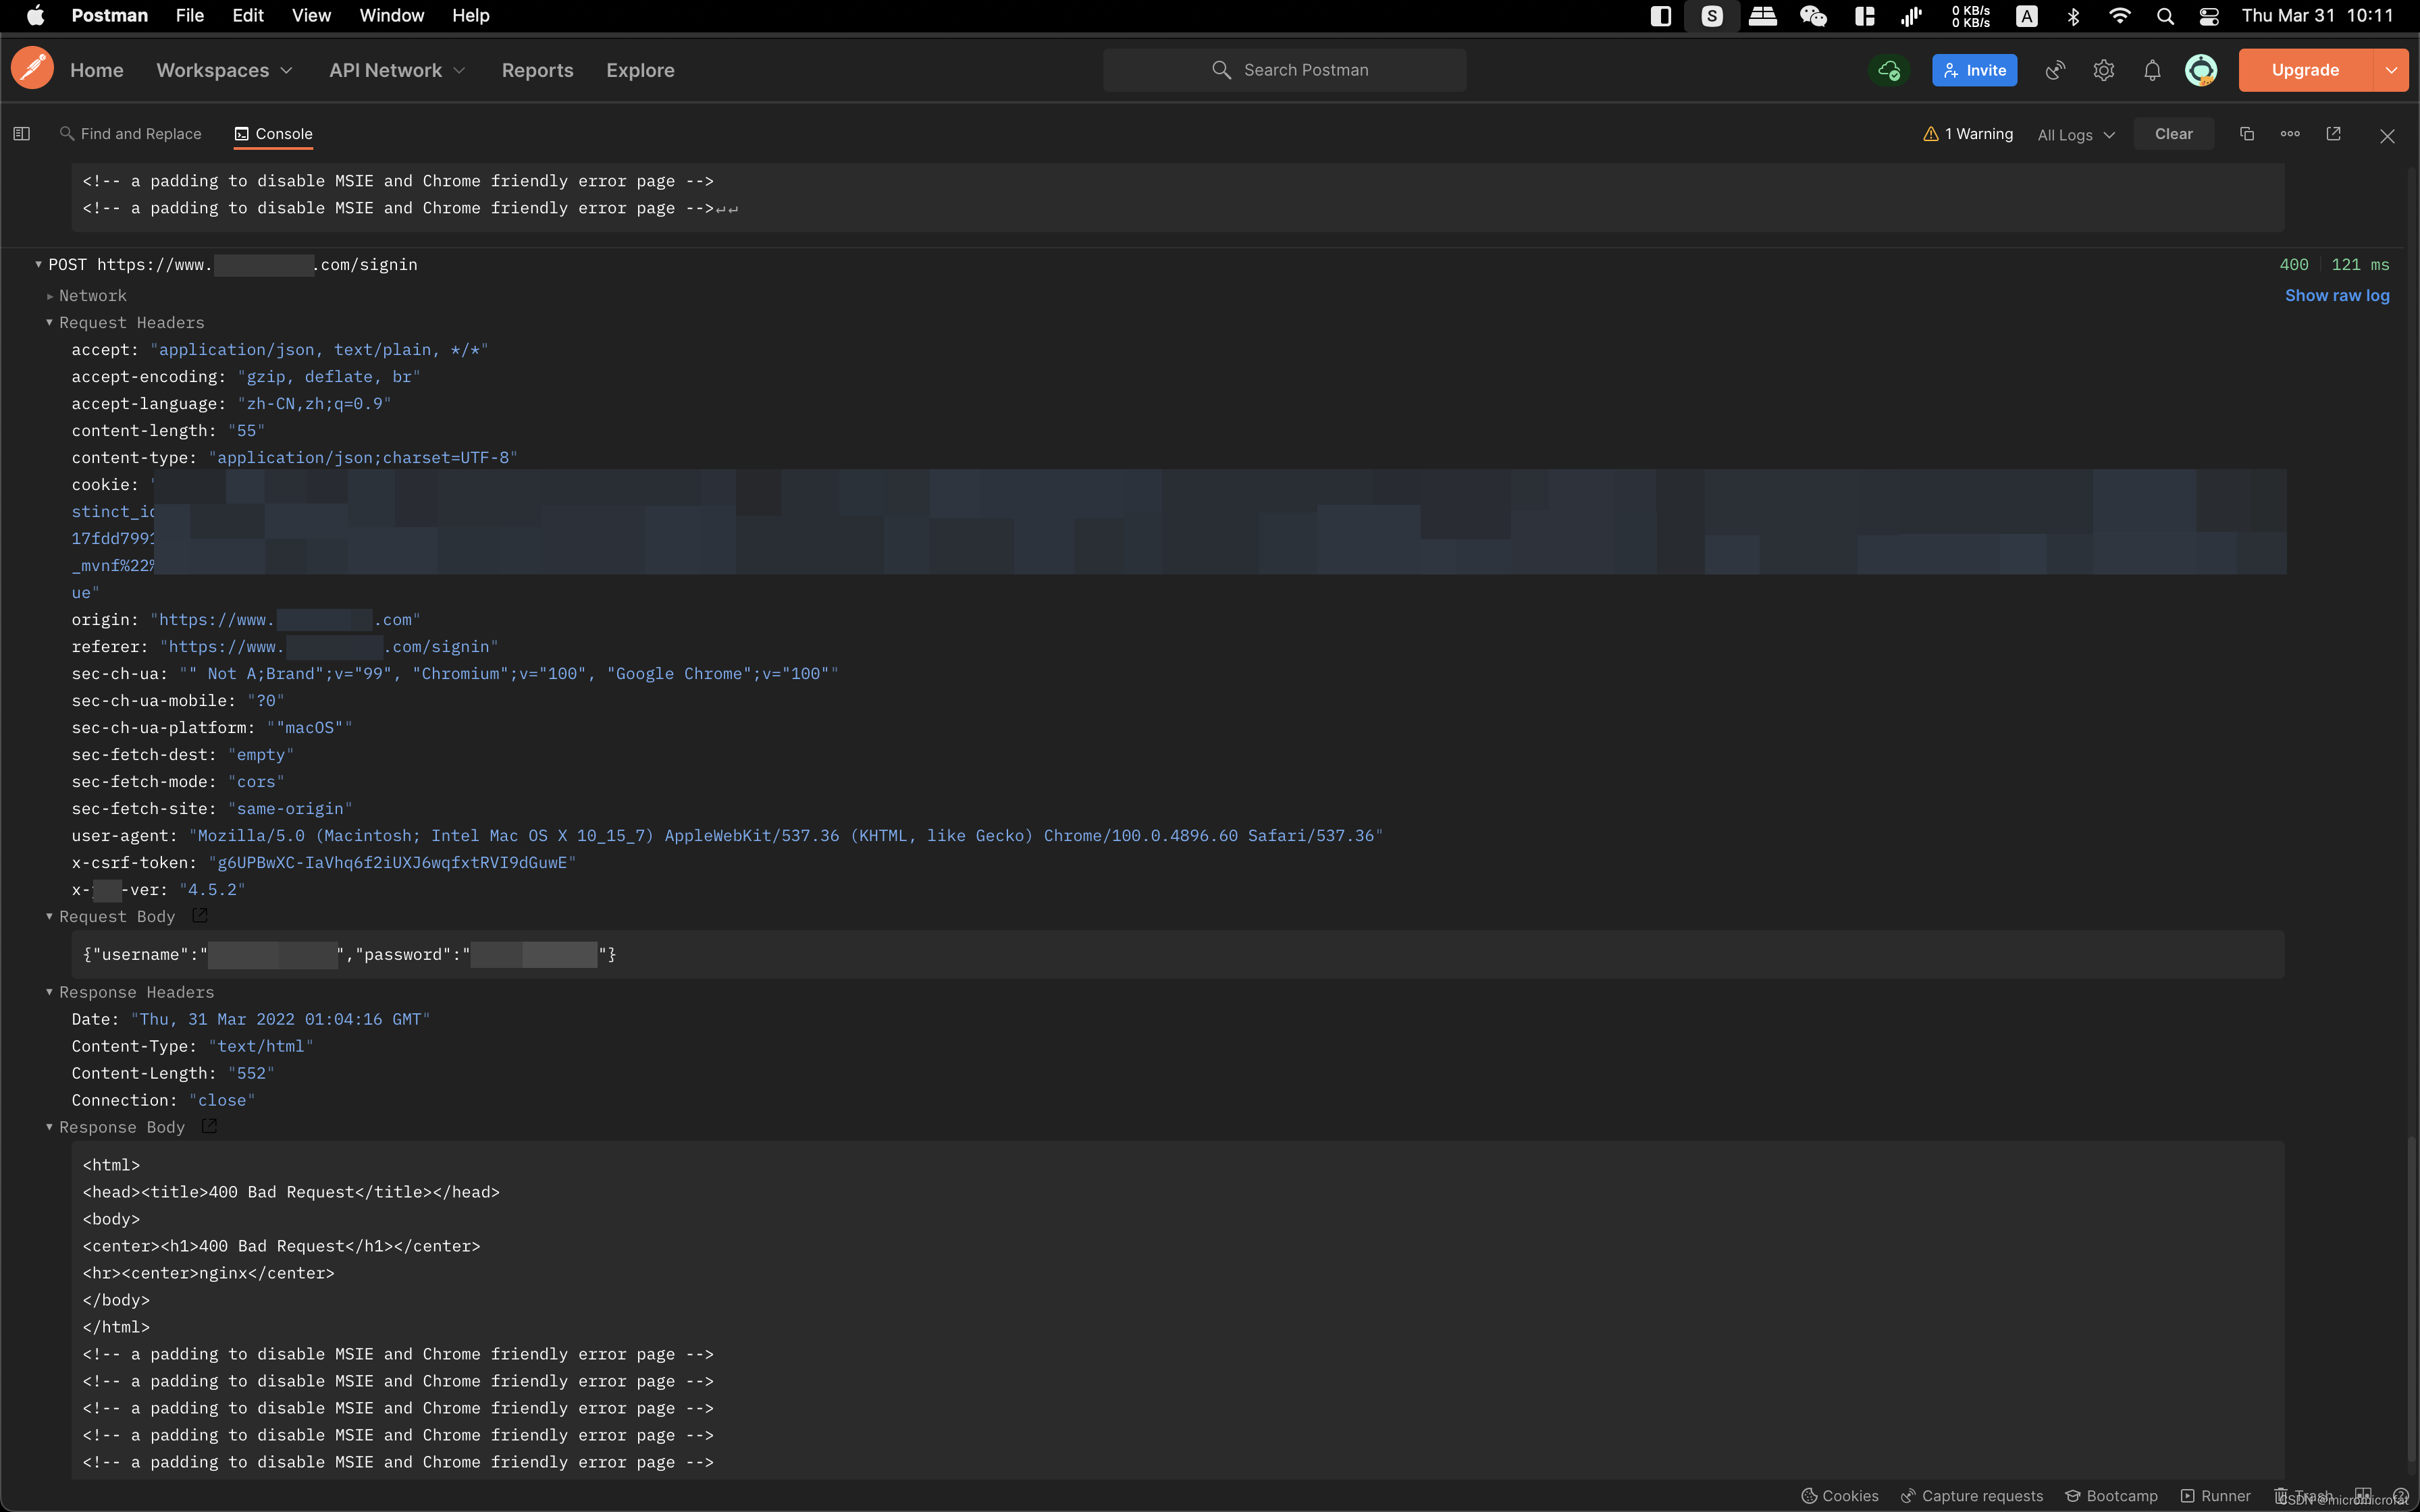Copy console output with copy icon
The image size is (2420, 1512).
[2246, 134]
